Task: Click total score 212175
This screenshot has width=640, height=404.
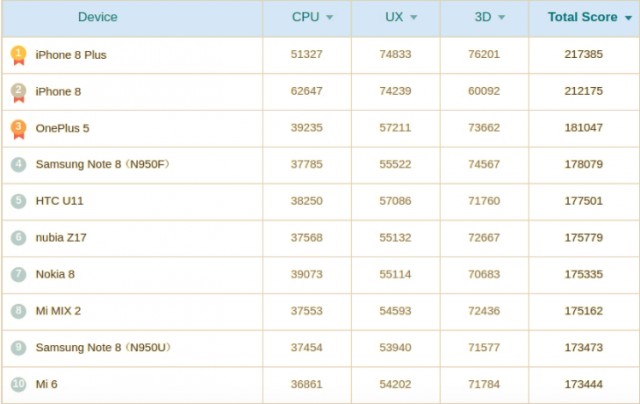Action: pyautogui.click(x=584, y=91)
